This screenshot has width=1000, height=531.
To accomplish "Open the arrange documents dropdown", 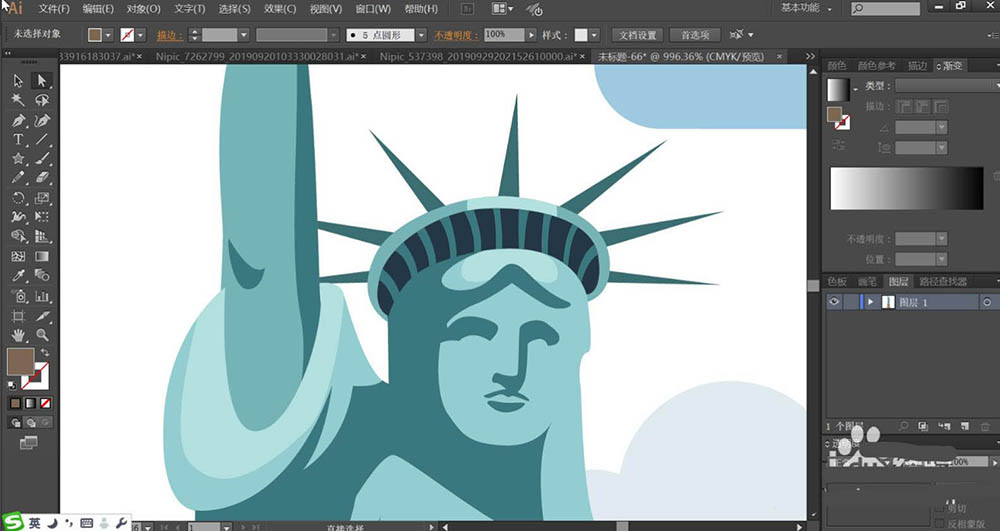I will [x=503, y=8].
